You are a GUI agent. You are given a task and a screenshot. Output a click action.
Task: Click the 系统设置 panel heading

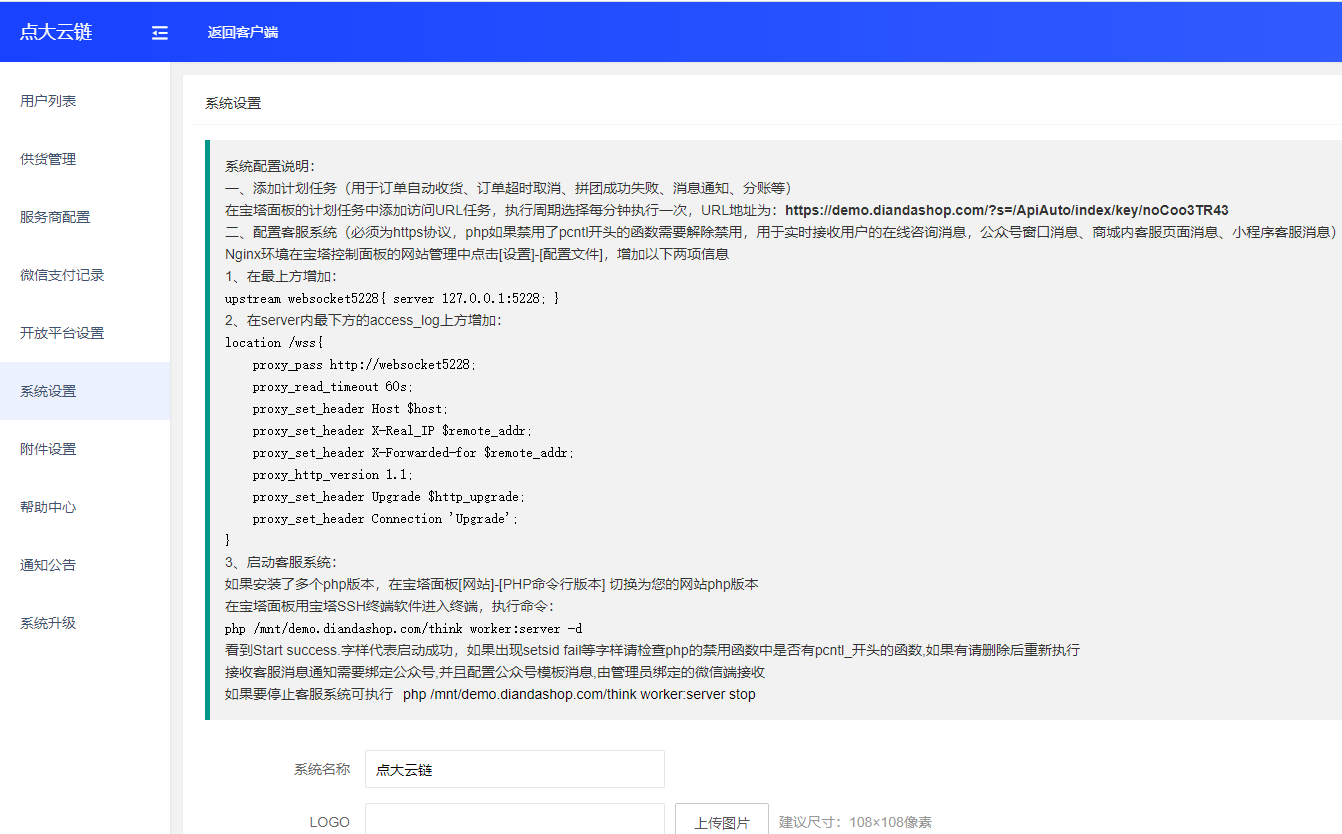point(233,103)
